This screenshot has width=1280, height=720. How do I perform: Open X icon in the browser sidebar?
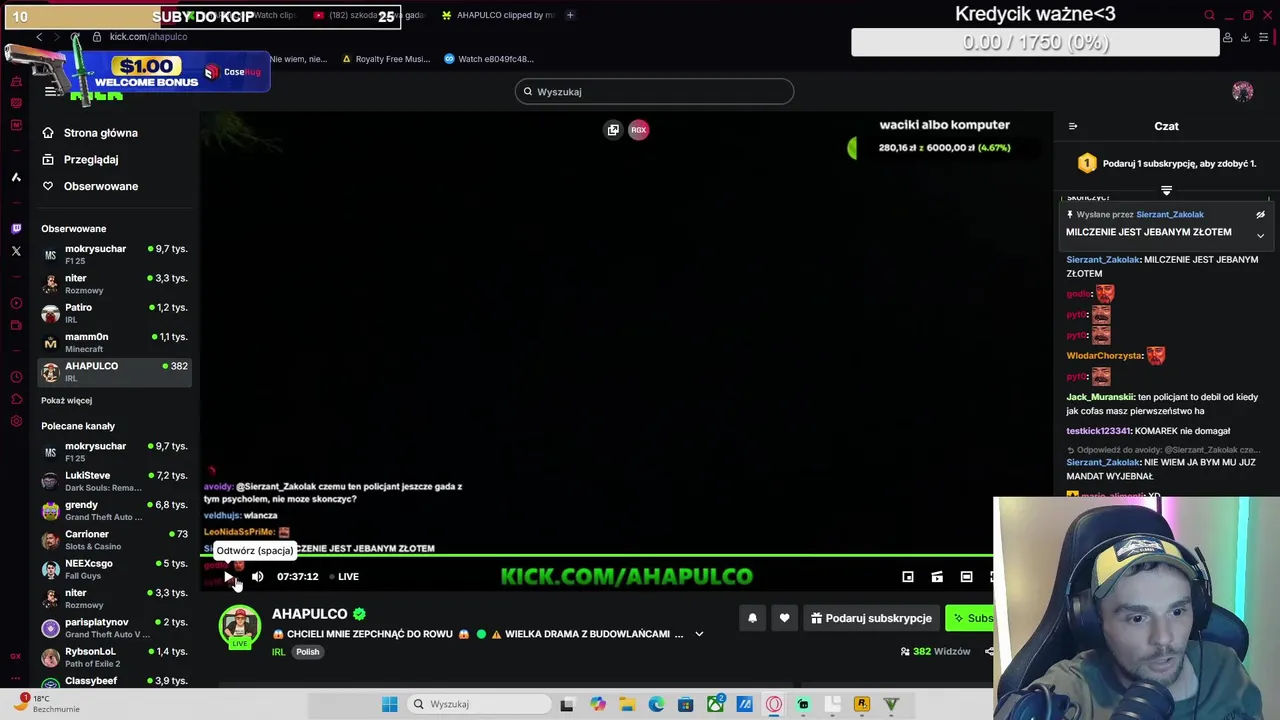pyautogui.click(x=16, y=251)
